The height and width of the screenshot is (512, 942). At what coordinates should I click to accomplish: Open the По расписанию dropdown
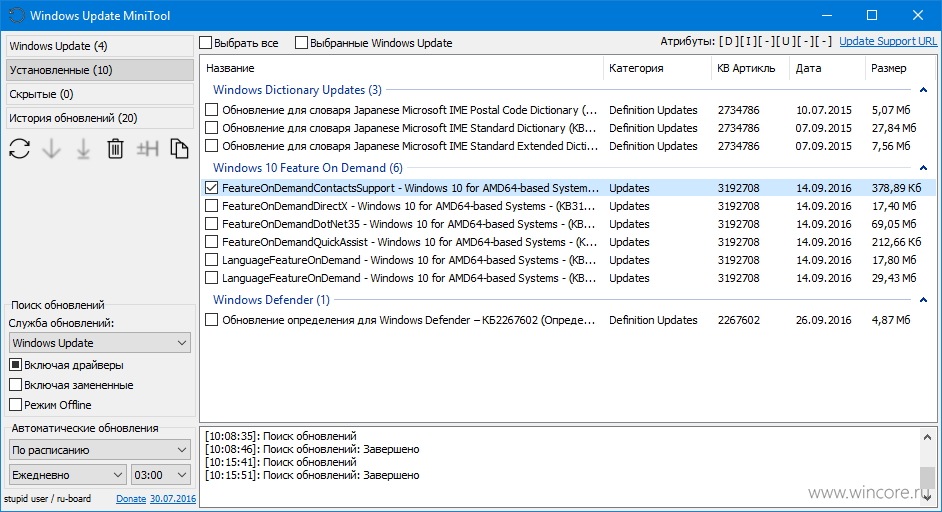pos(100,450)
